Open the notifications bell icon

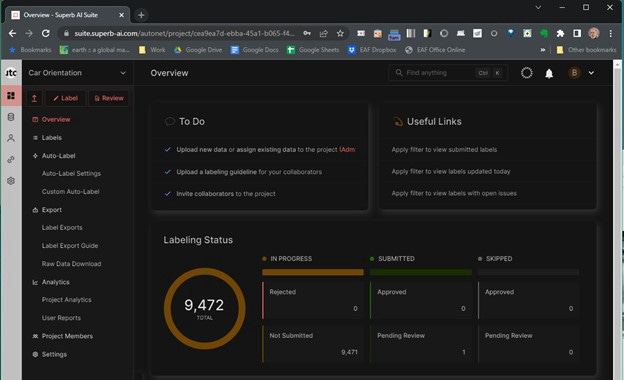[x=549, y=73]
